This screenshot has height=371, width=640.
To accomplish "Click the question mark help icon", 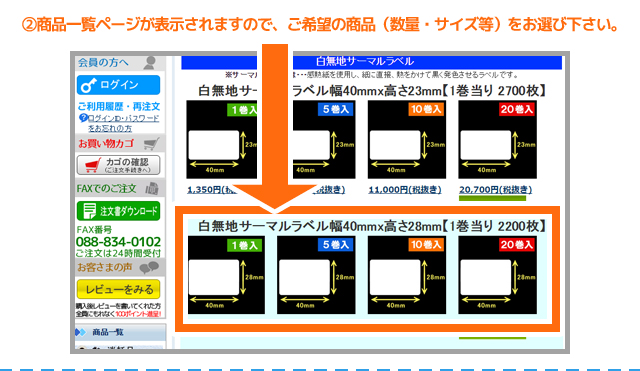I will (83, 118).
